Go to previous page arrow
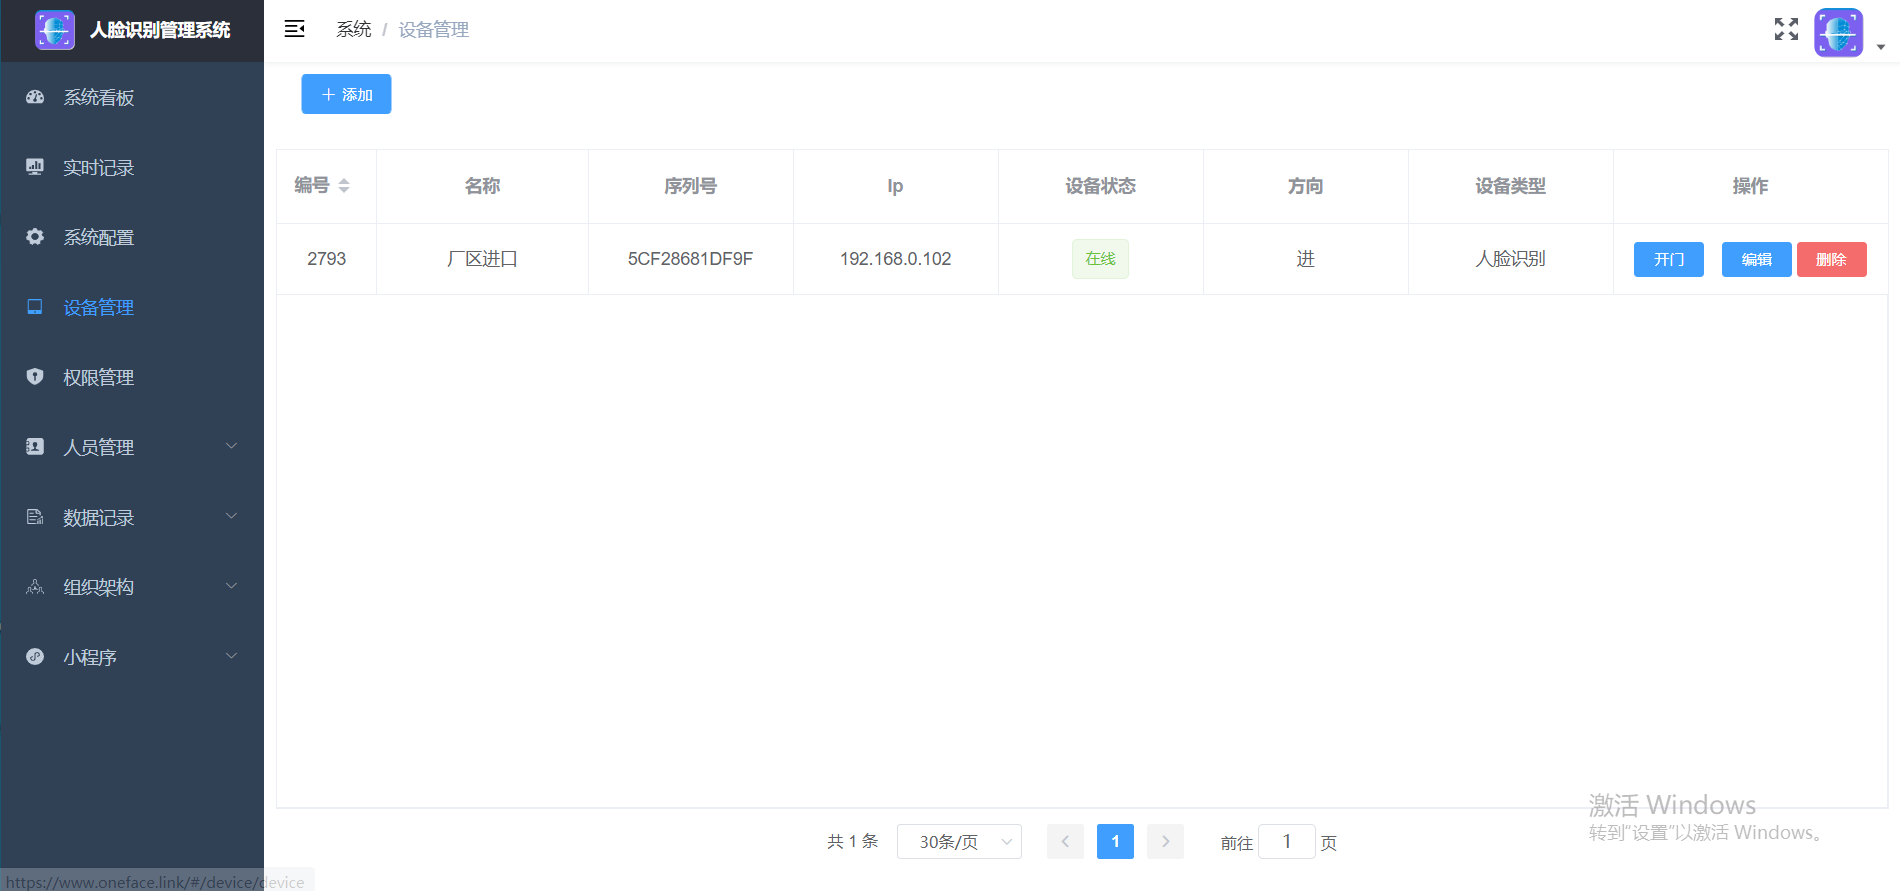1900x891 pixels. coord(1065,842)
